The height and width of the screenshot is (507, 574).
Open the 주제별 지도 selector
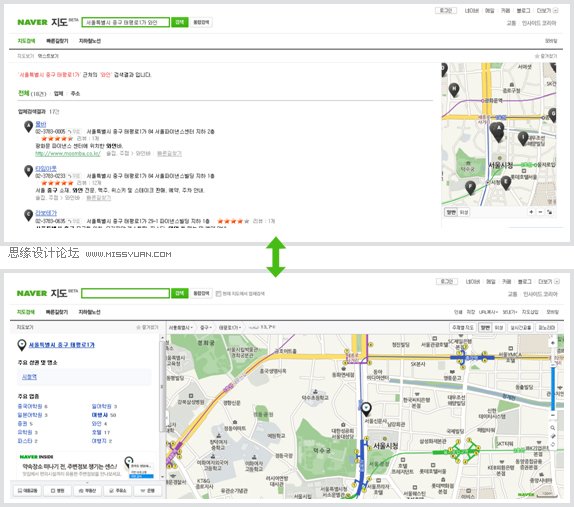(463, 327)
